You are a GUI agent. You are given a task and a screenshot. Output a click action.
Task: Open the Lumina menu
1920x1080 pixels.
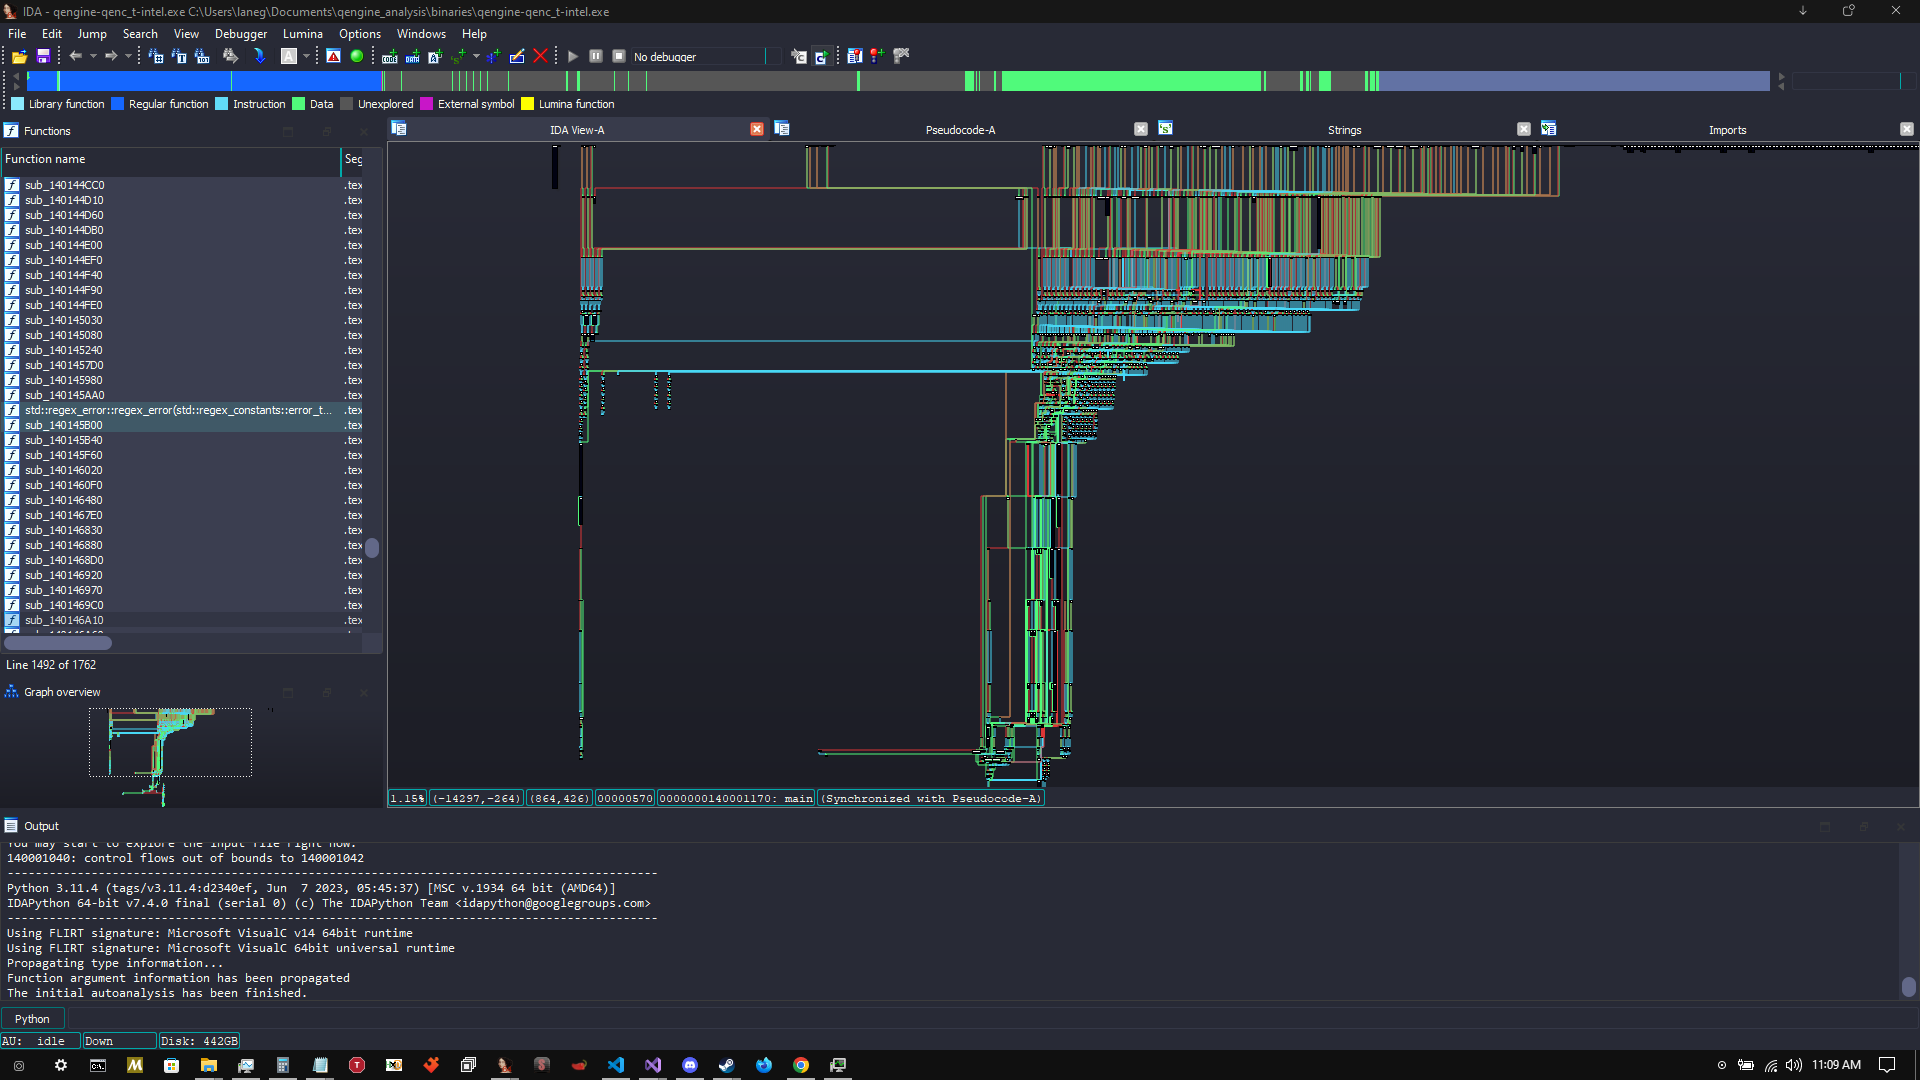302,34
